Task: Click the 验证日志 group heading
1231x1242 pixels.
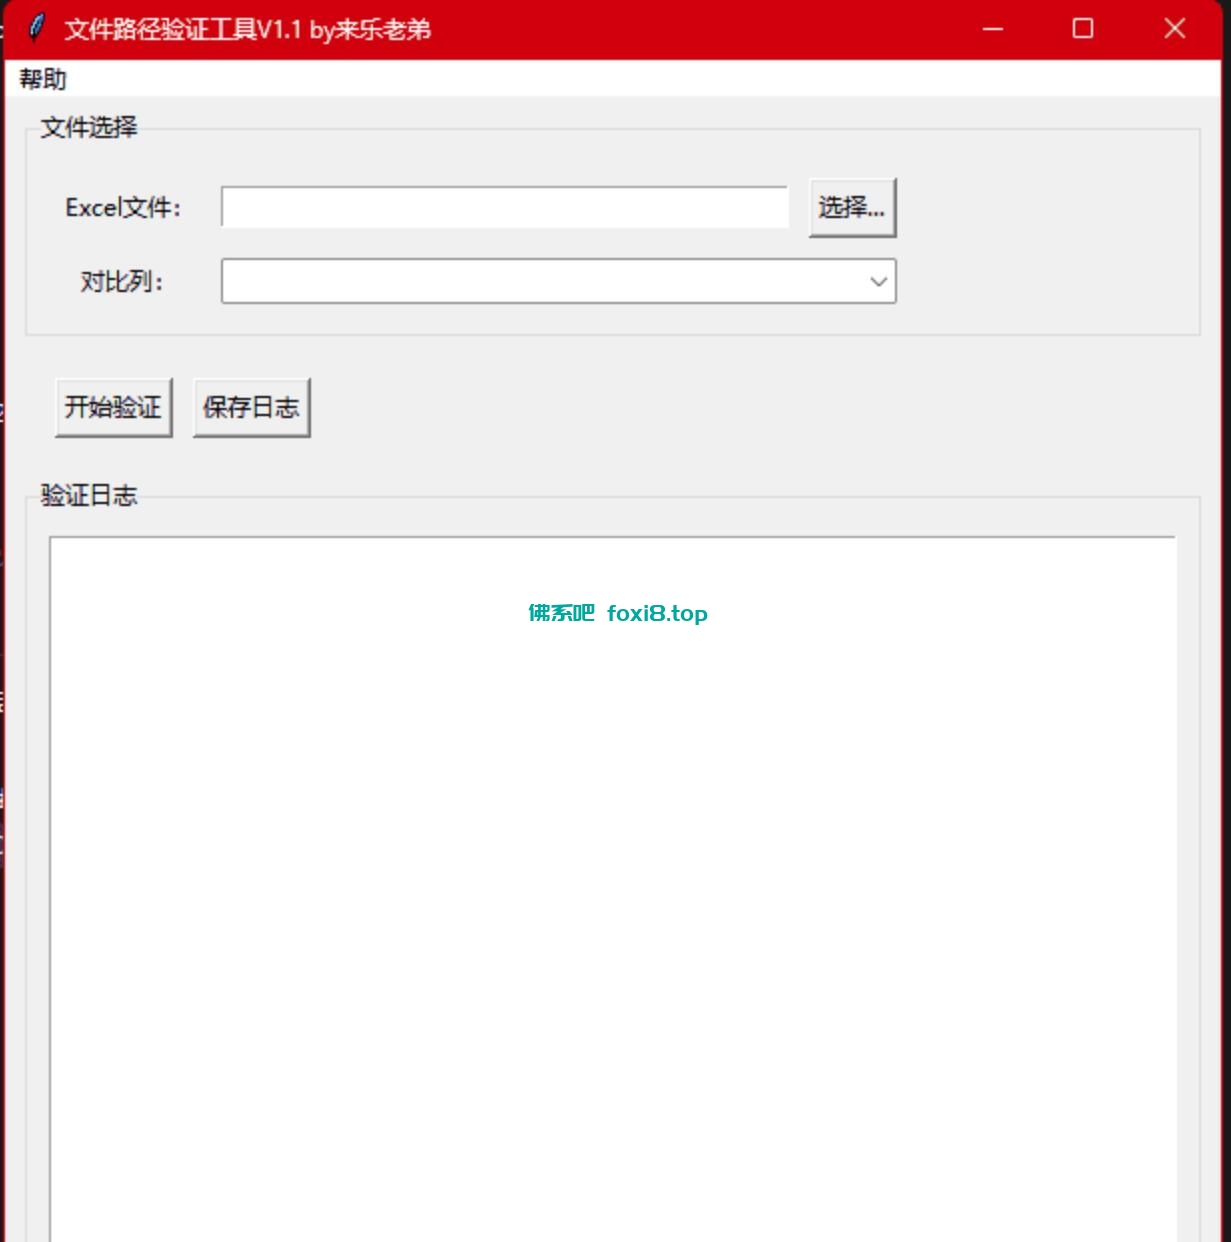Action: [x=89, y=496]
